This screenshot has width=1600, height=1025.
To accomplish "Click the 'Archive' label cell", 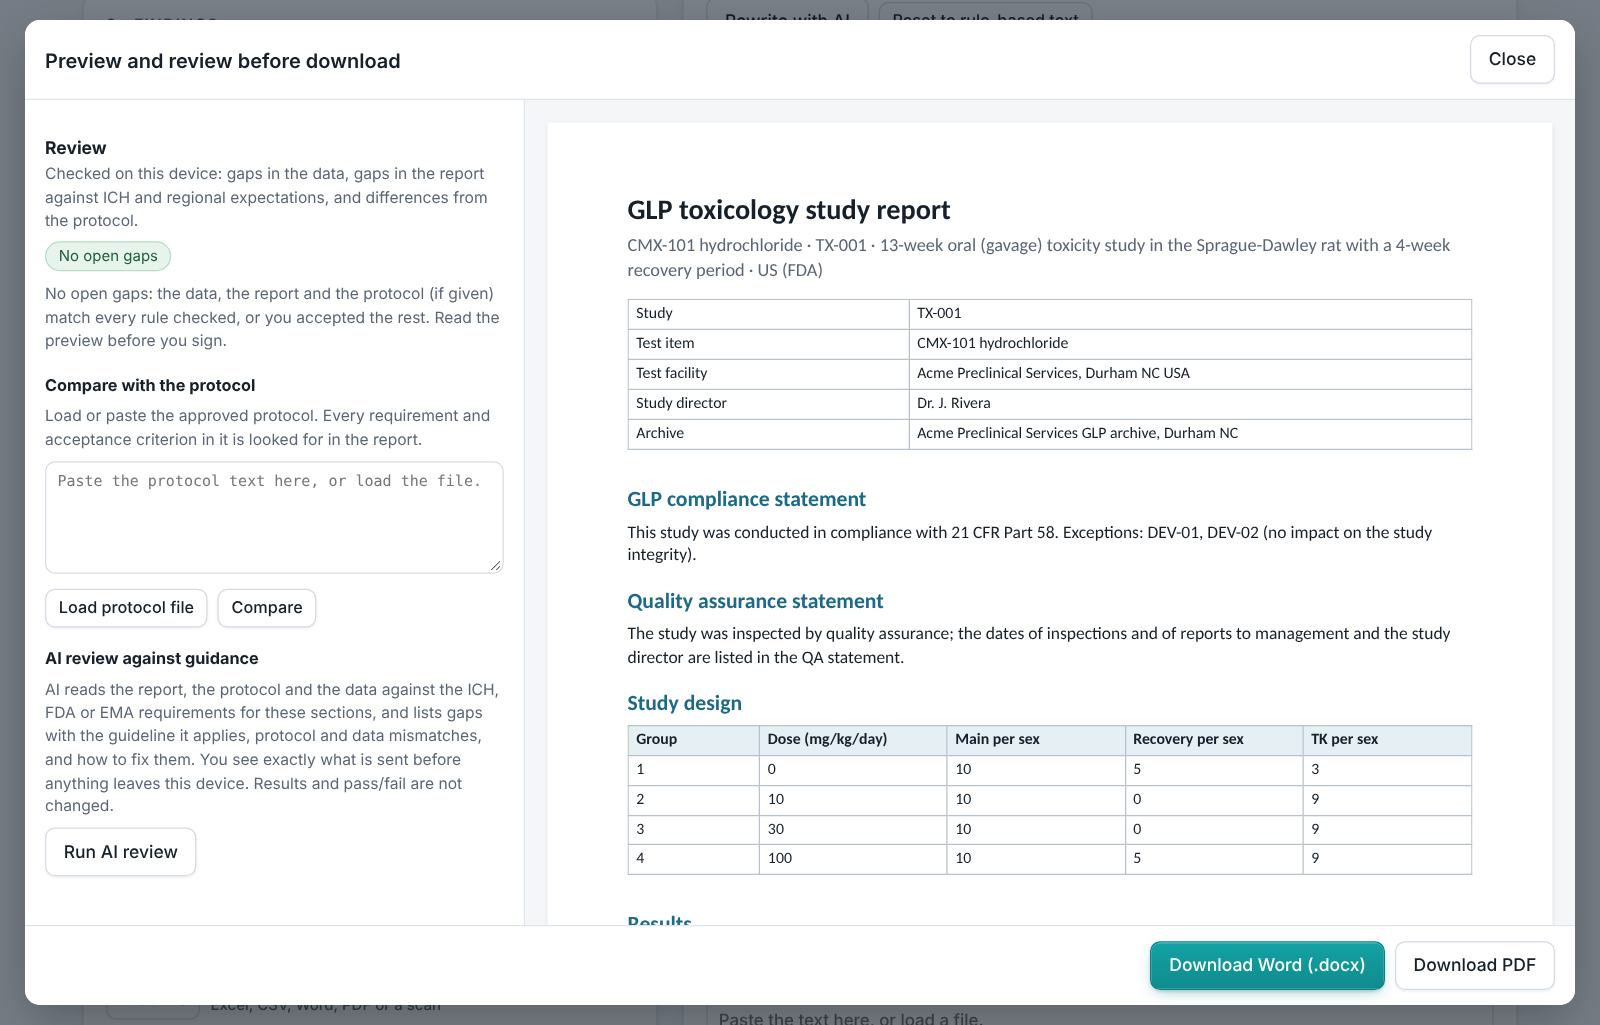I will [768, 434].
